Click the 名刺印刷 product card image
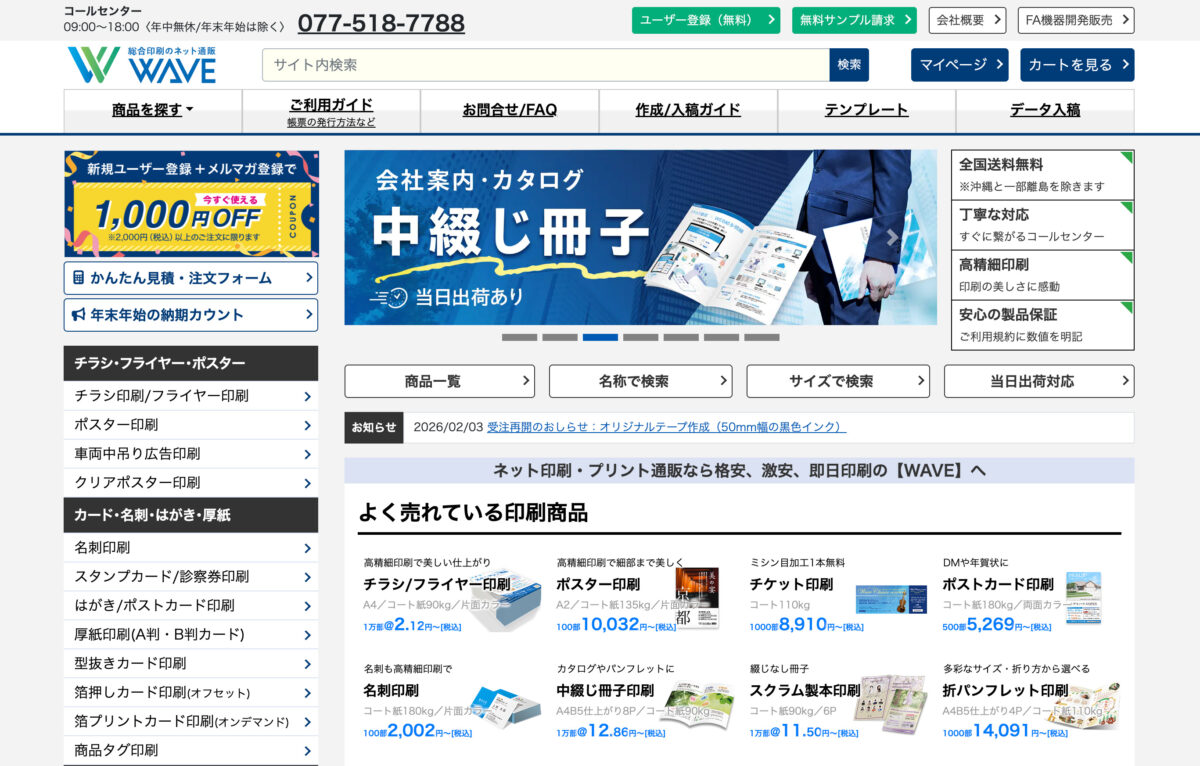Screen dimensions: 1200x766 [x=504, y=707]
